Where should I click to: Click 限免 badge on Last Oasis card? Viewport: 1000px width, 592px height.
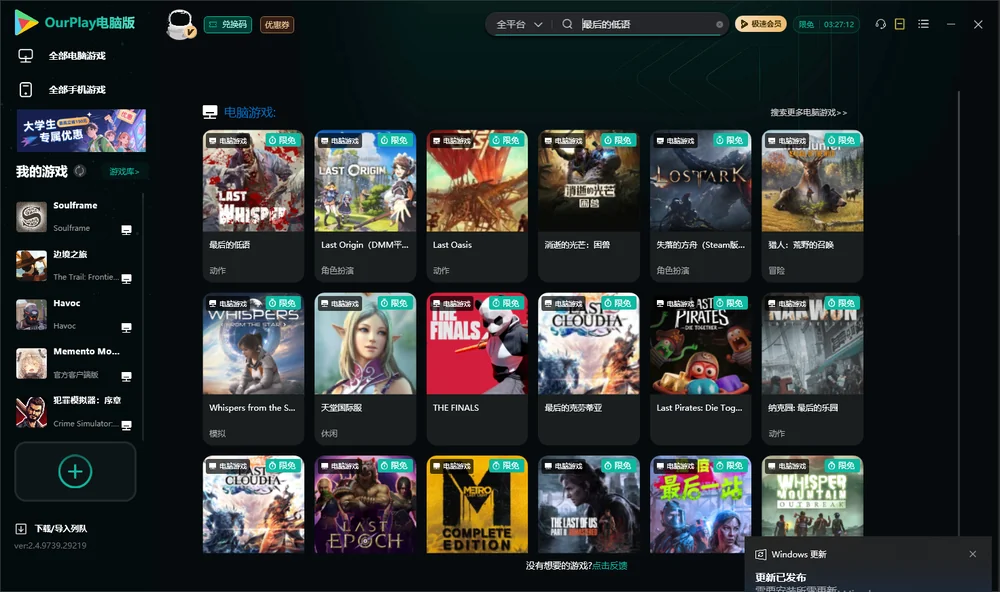[x=505, y=140]
